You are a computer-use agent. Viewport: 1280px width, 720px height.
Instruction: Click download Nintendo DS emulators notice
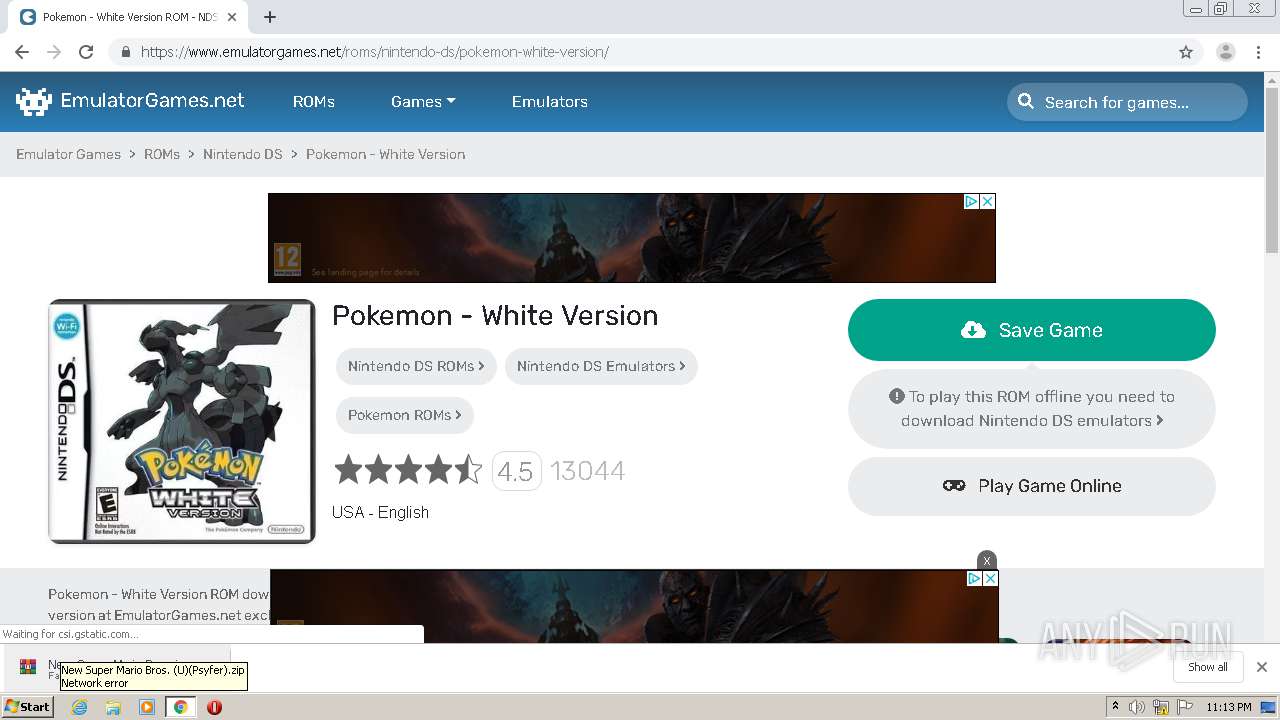point(1032,408)
